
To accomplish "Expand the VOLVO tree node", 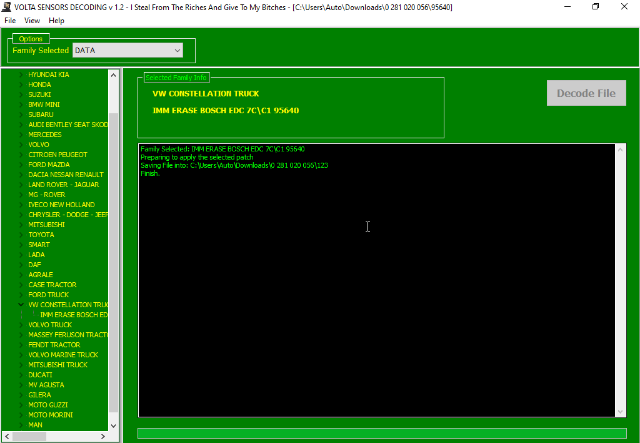I will 21,145.
